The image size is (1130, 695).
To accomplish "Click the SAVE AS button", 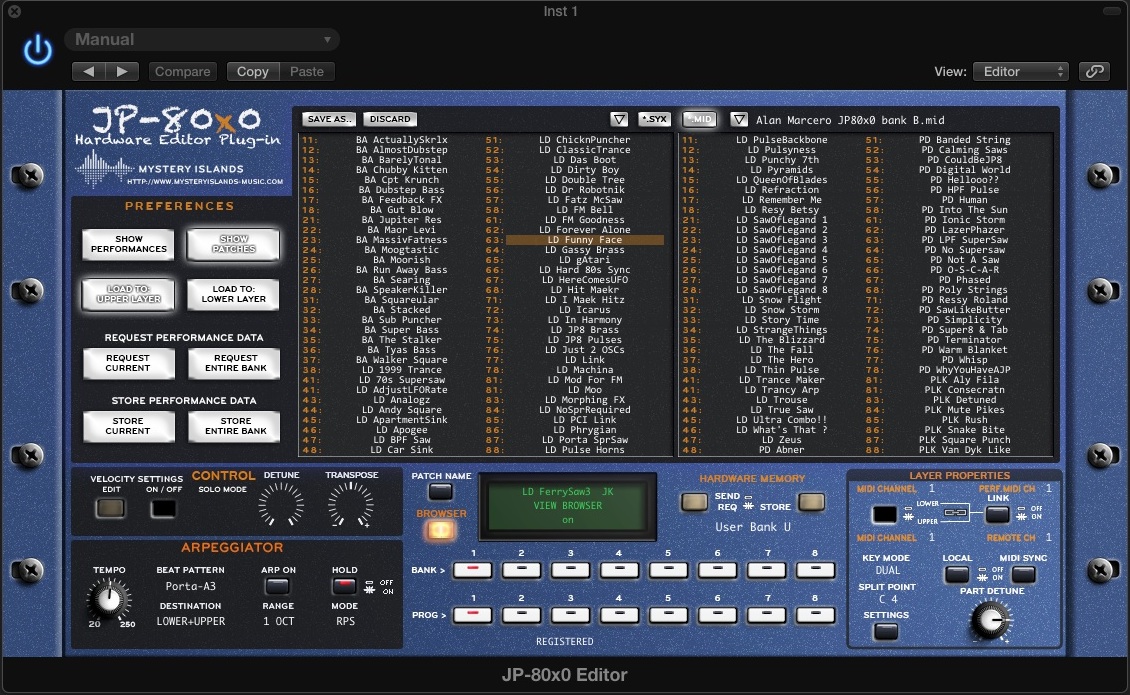I will click(x=328, y=118).
